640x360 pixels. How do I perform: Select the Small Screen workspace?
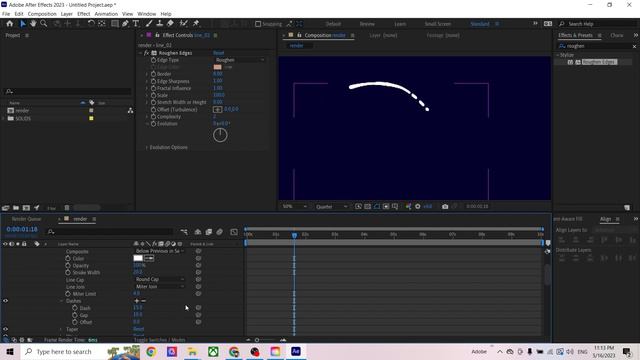click(438, 24)
